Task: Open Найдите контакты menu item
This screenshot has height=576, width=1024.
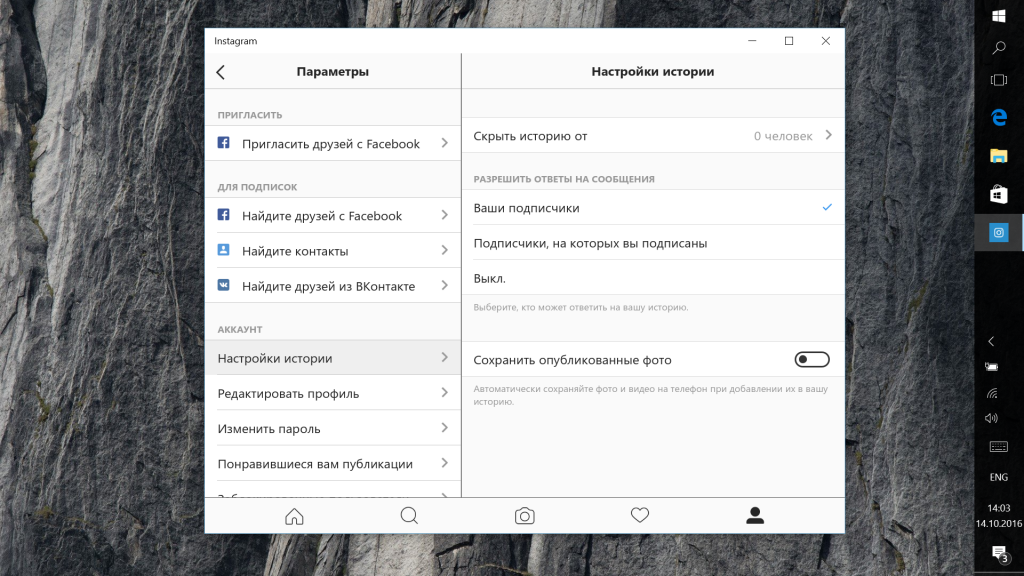Action: click(333, 250)
